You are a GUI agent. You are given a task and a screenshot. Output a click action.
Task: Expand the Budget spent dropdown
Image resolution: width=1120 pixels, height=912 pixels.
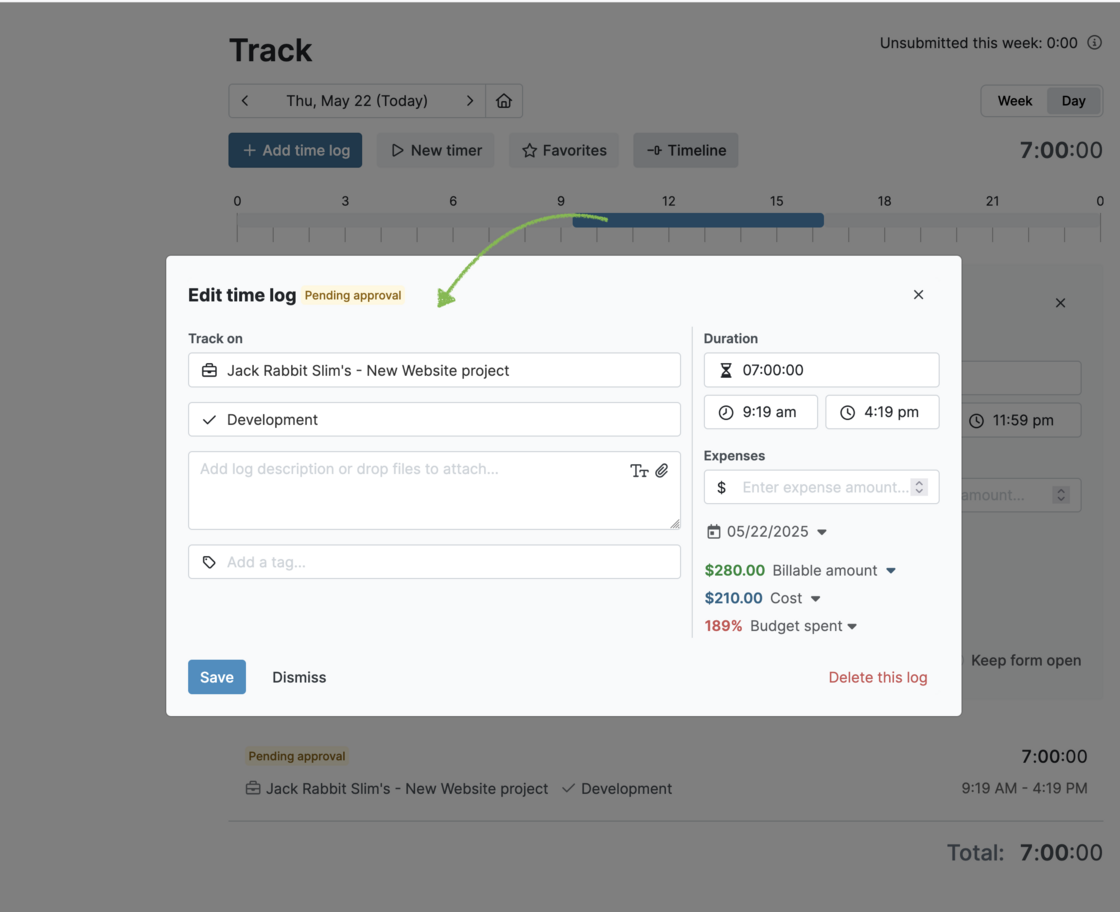point(852,627)
